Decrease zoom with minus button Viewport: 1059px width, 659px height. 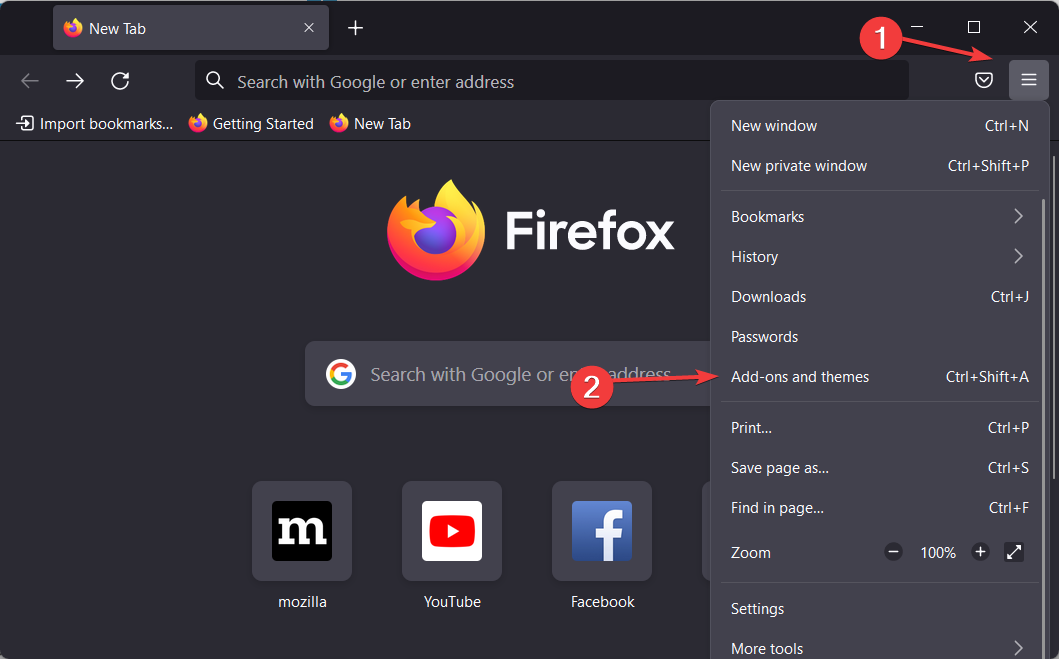(893, 552)
